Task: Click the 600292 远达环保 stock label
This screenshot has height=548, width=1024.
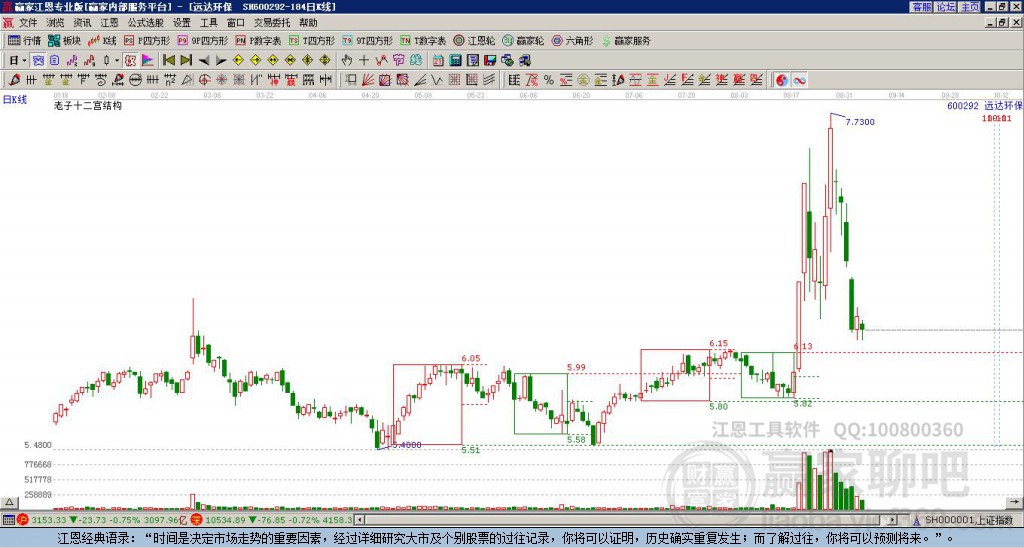Action: click(985, 105)
